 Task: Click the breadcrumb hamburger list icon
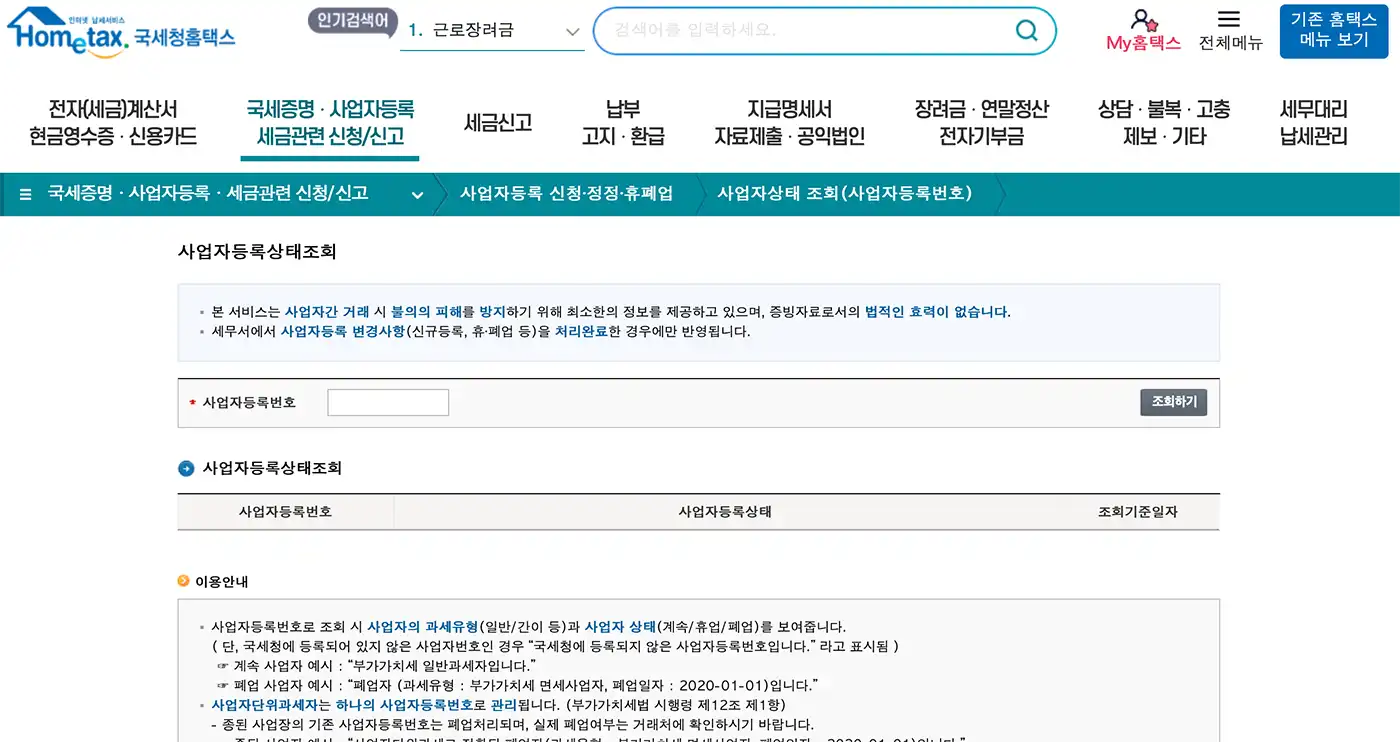(x=25, y=194)
